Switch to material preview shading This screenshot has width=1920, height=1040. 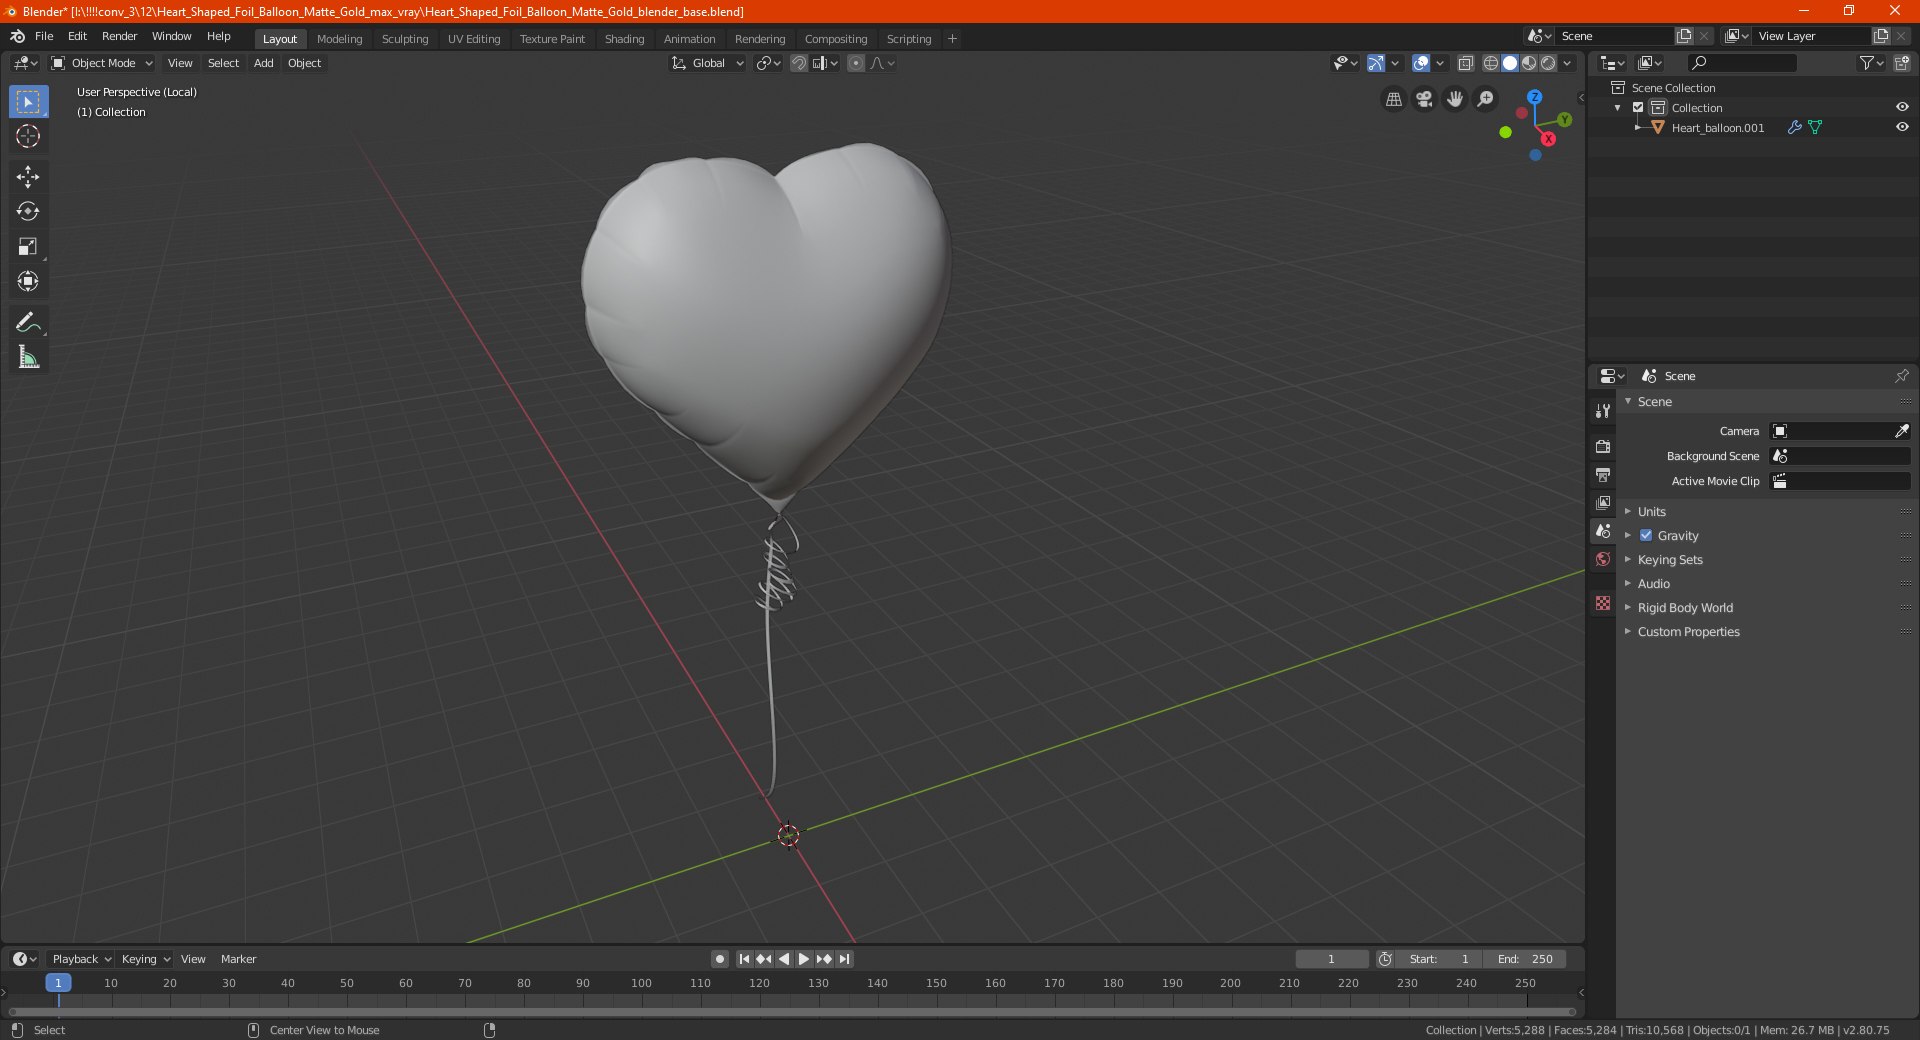[1529, 63]
